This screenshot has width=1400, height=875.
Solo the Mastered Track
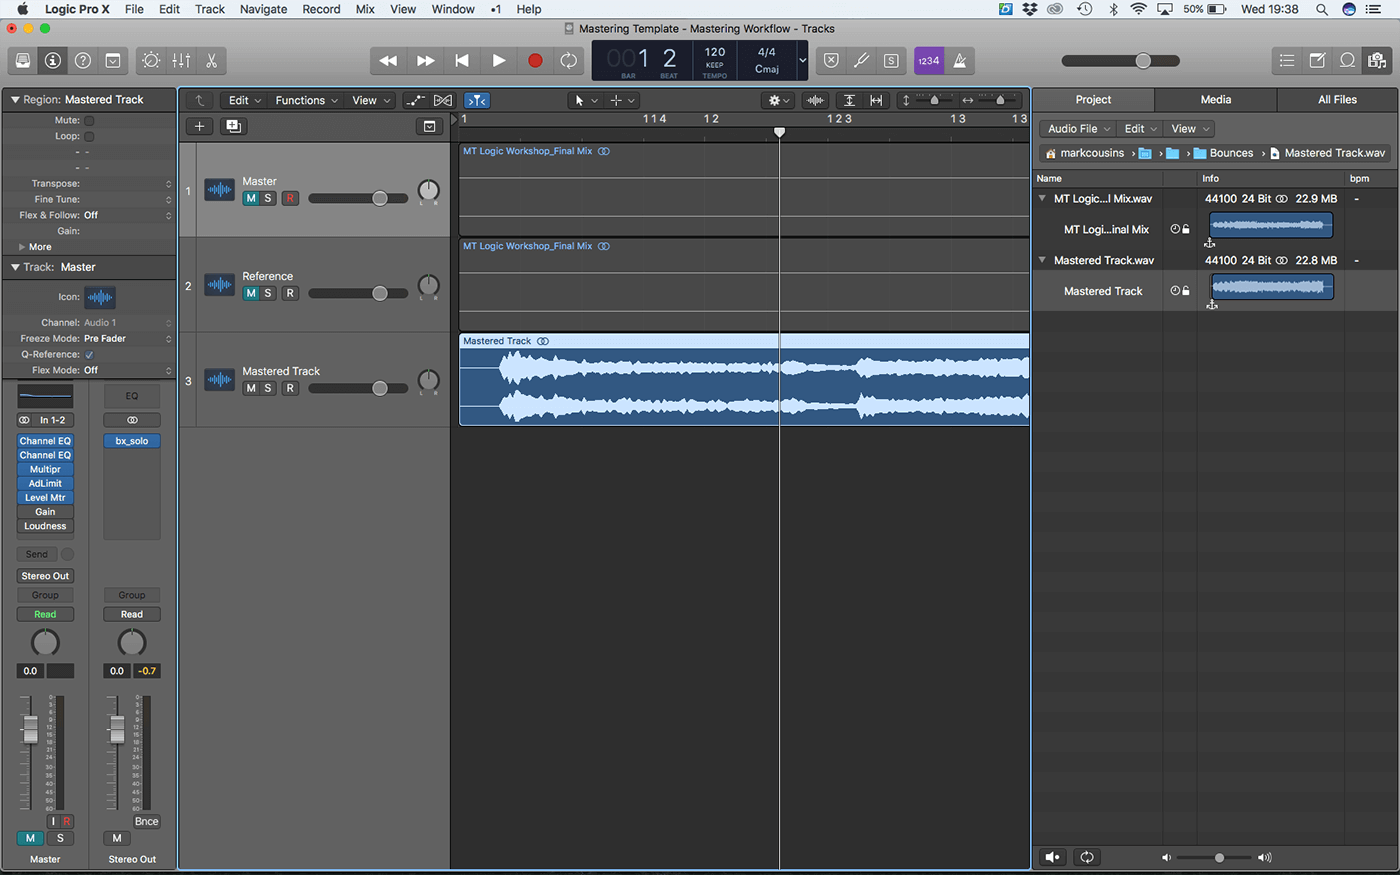(x=268, y=388)
